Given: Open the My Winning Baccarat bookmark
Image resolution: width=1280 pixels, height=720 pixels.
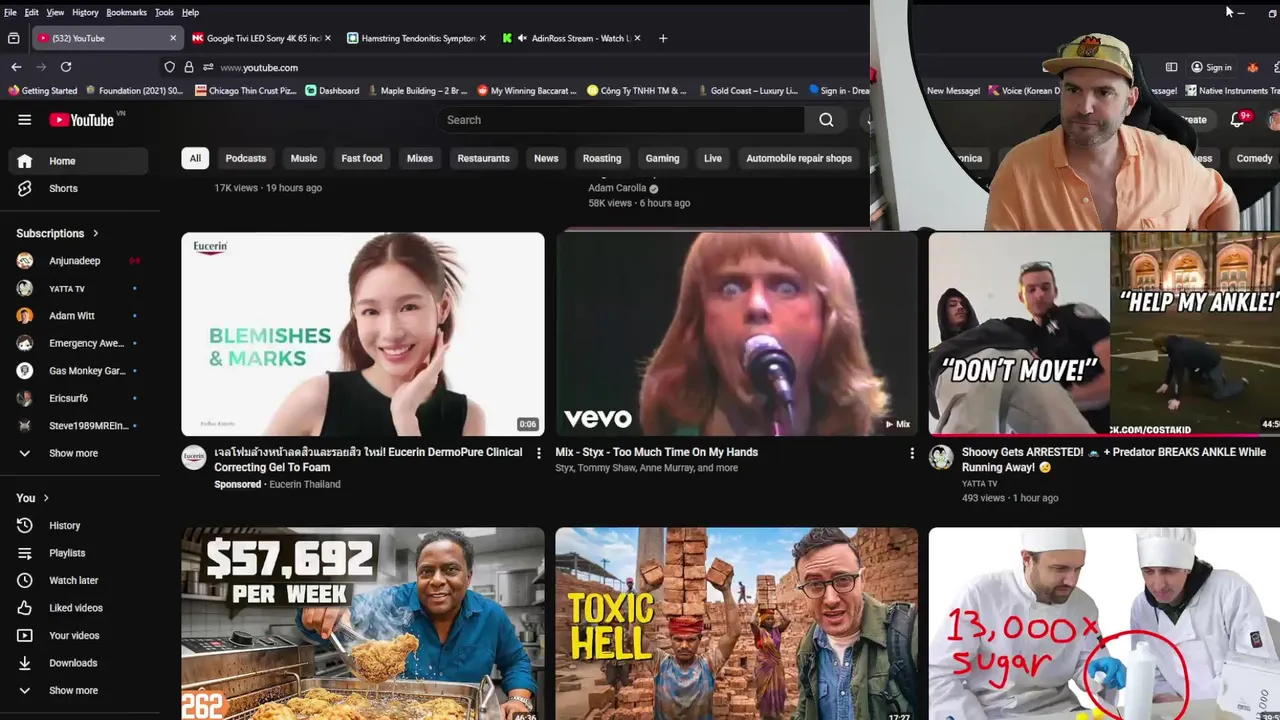Looking at the screenshot, I should 527,90.
